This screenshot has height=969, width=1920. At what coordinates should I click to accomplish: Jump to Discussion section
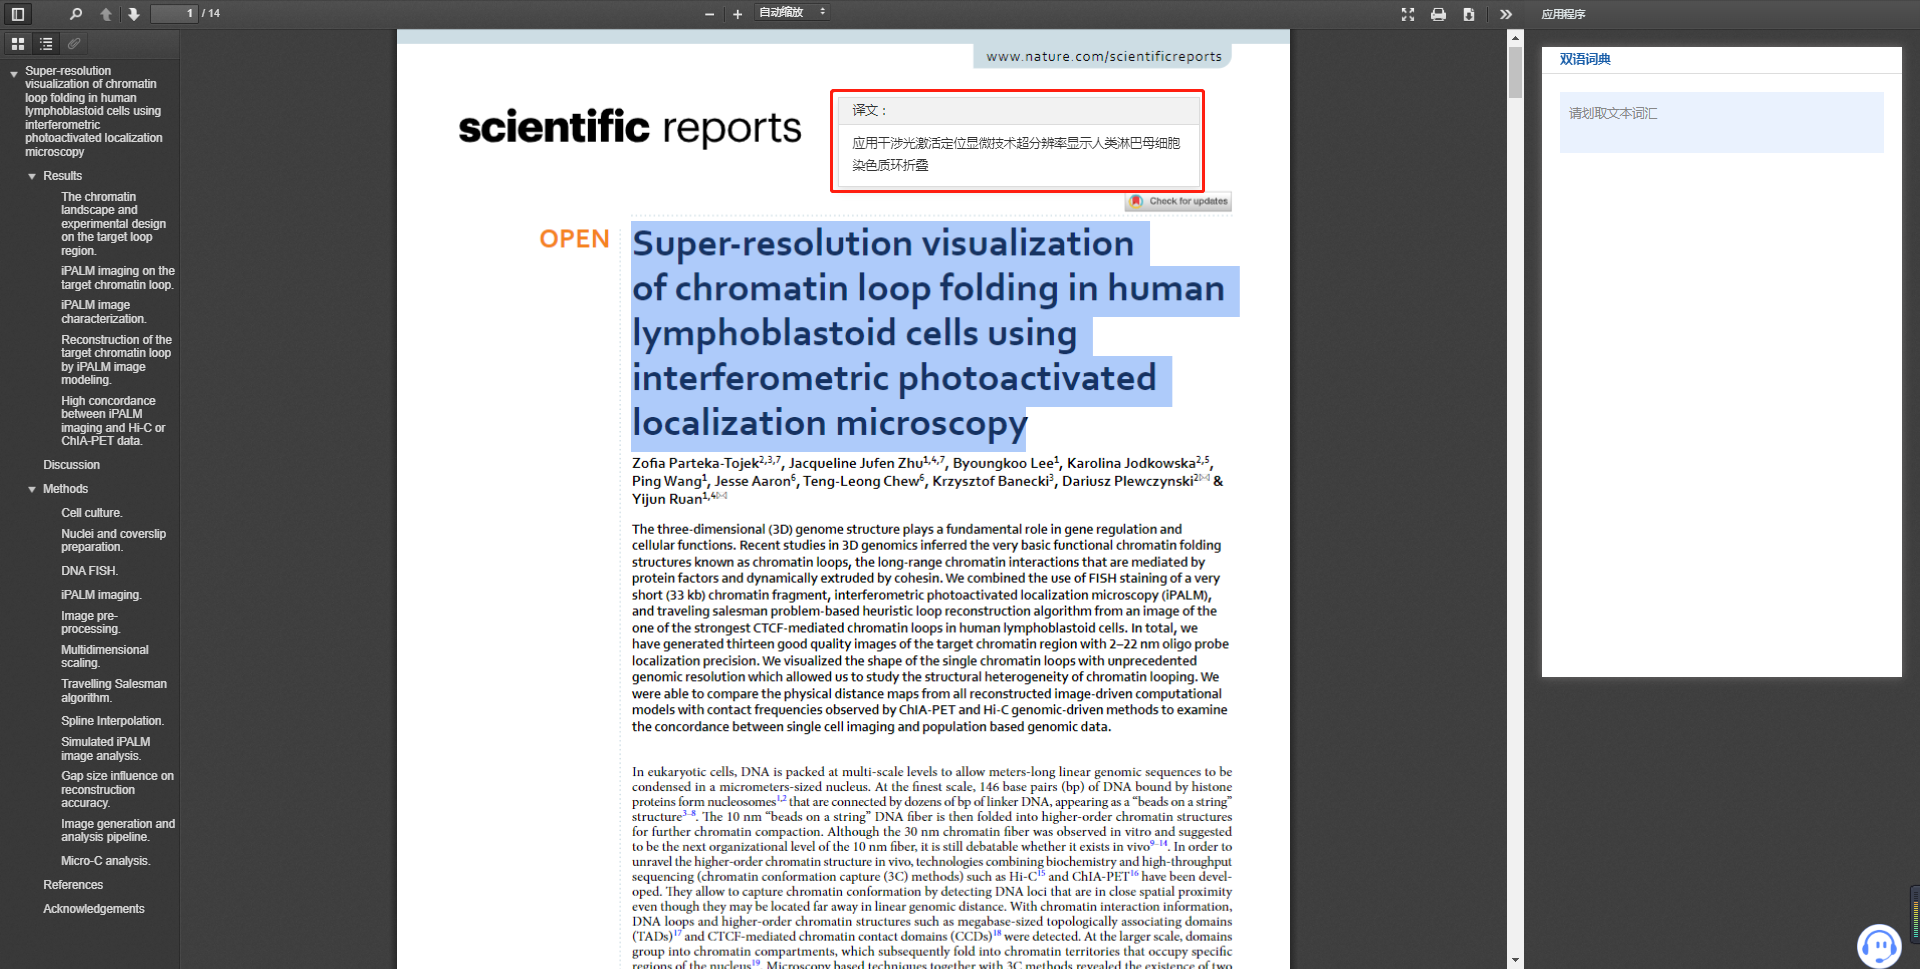coord(72,465)
